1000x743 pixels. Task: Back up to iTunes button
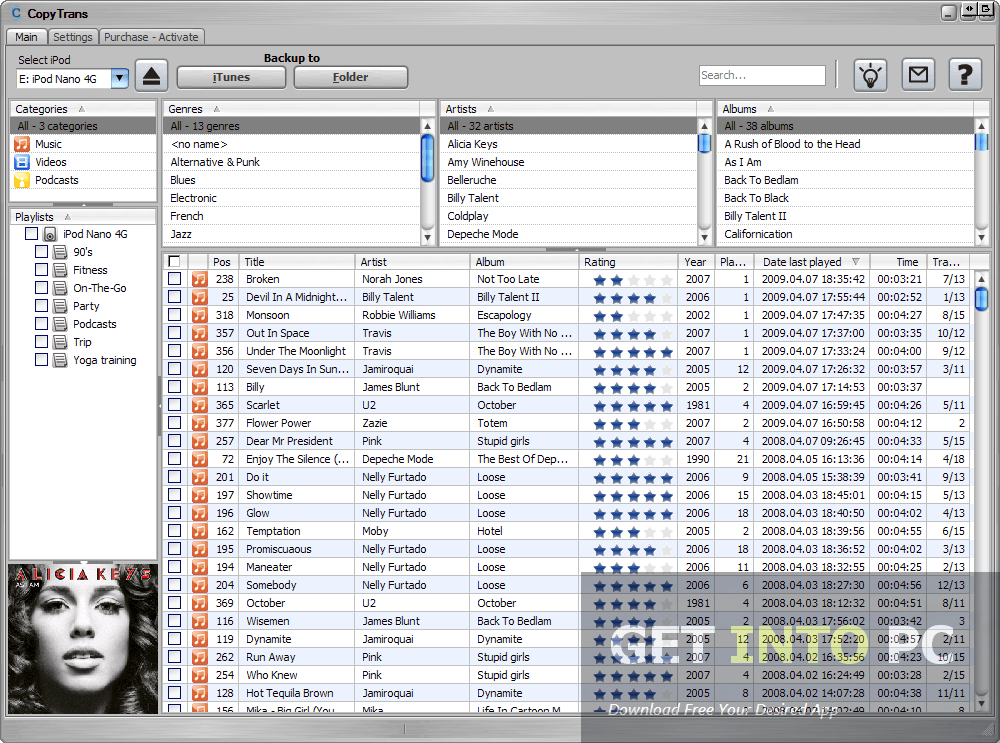coord(231,77)
